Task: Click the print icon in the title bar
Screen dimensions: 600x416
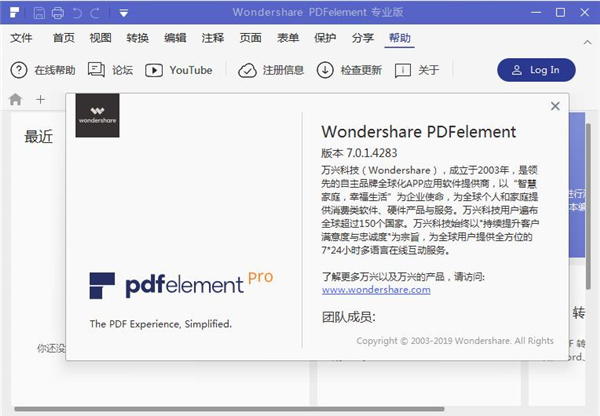Action: coord(58,13)
